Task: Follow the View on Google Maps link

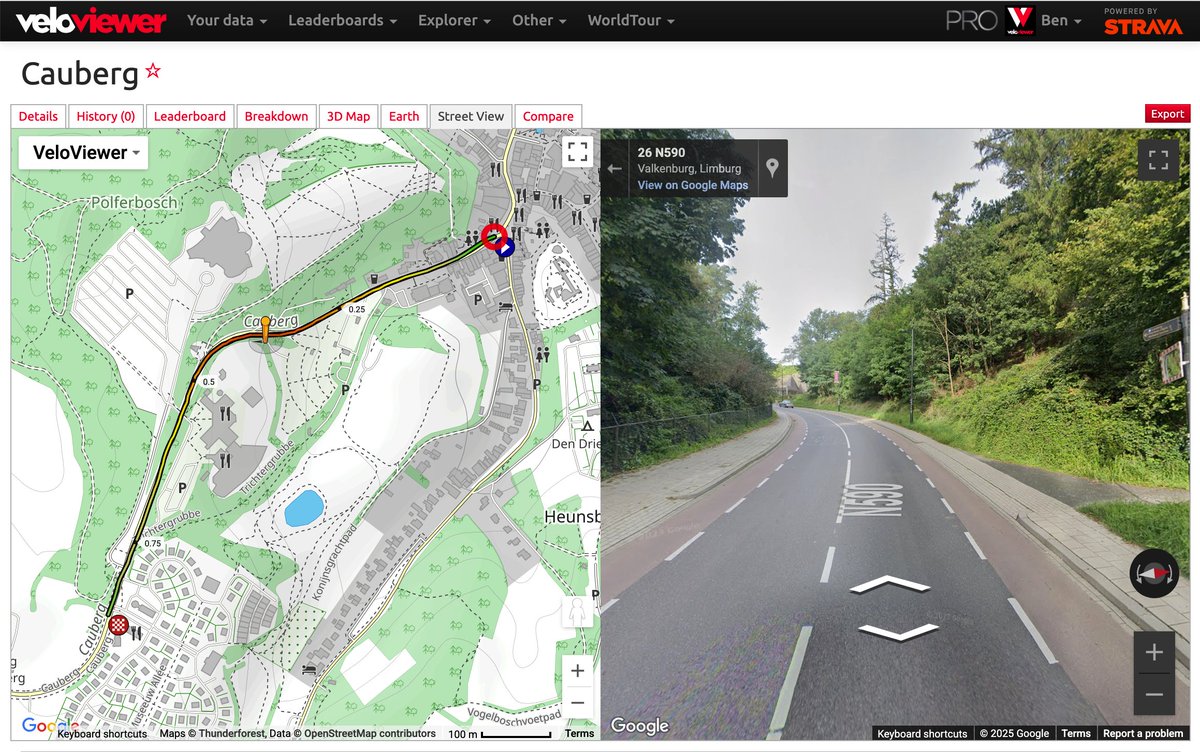Action: pos(693,185)
